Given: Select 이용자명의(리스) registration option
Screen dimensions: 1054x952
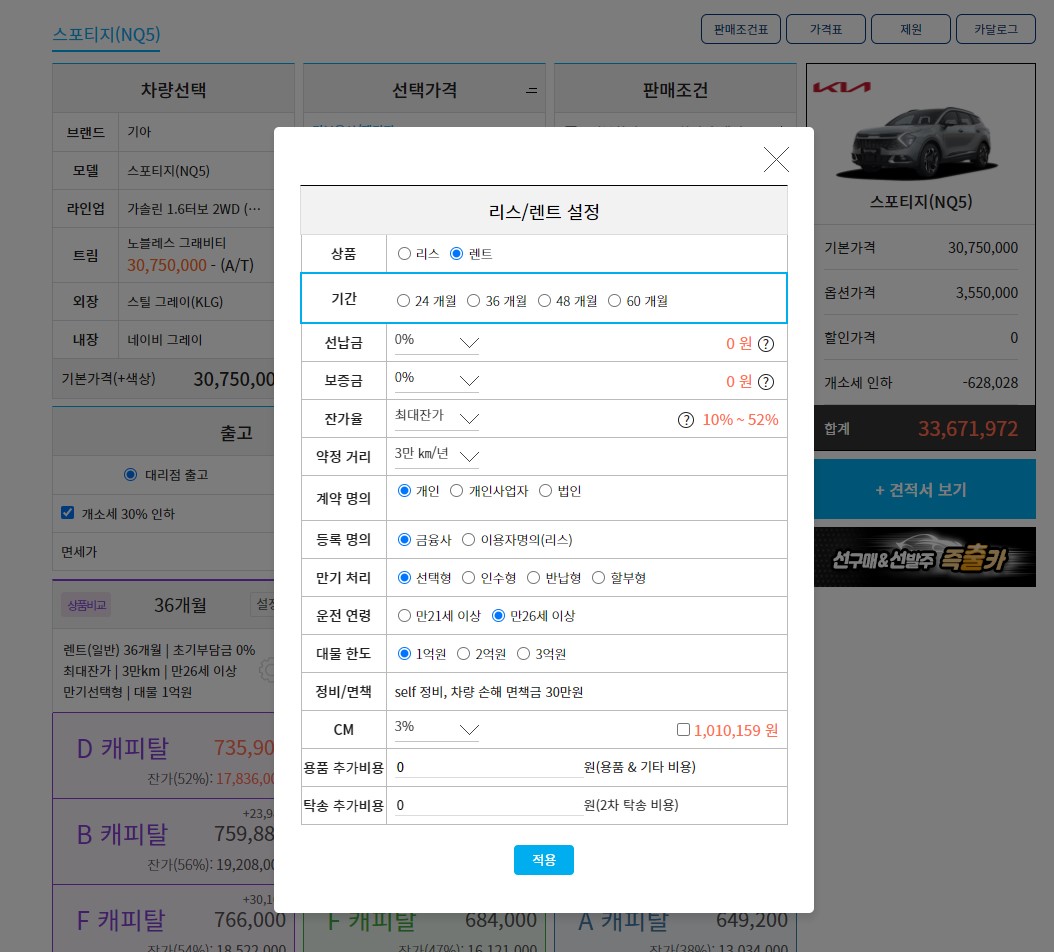Looking at the screenshot, I should 469,539.
